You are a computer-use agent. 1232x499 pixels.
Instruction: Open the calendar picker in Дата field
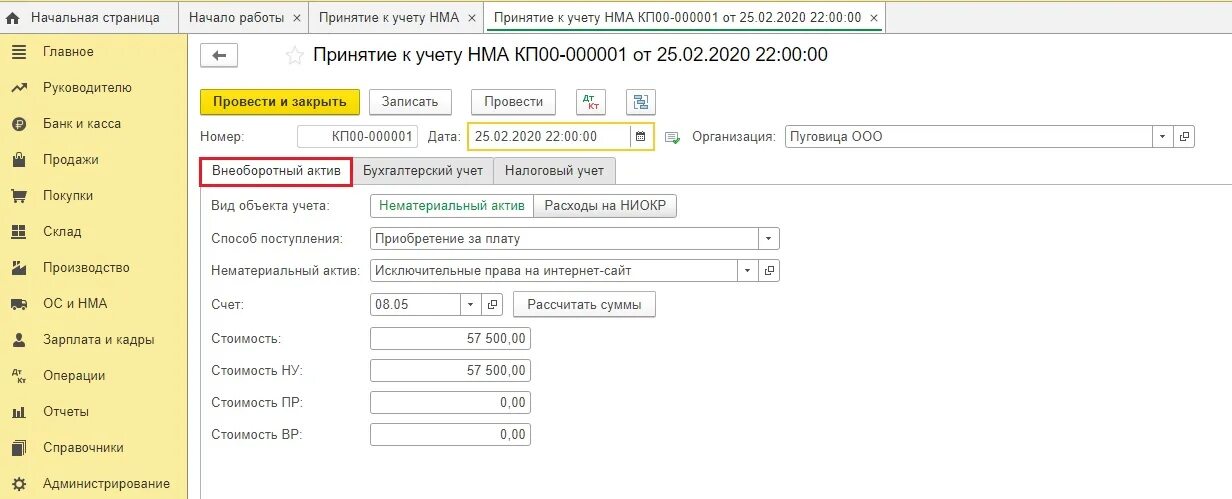(641, 137)
